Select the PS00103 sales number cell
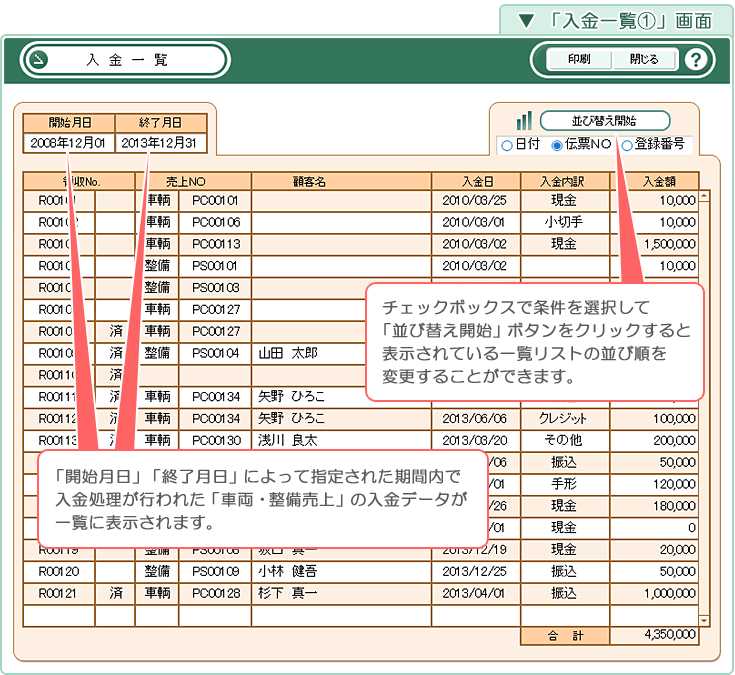This screenshot has height=675, width=735. [x=215, y=288]
